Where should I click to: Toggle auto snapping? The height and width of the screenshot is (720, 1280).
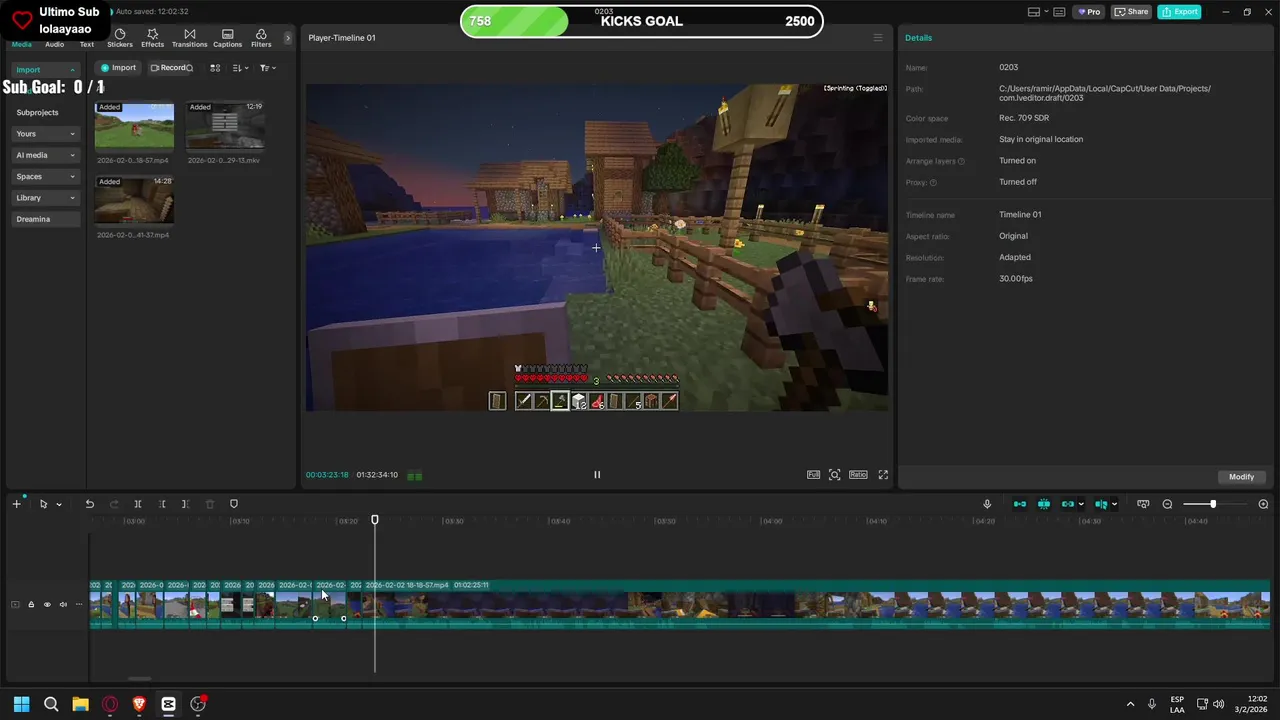[1044, 504]
